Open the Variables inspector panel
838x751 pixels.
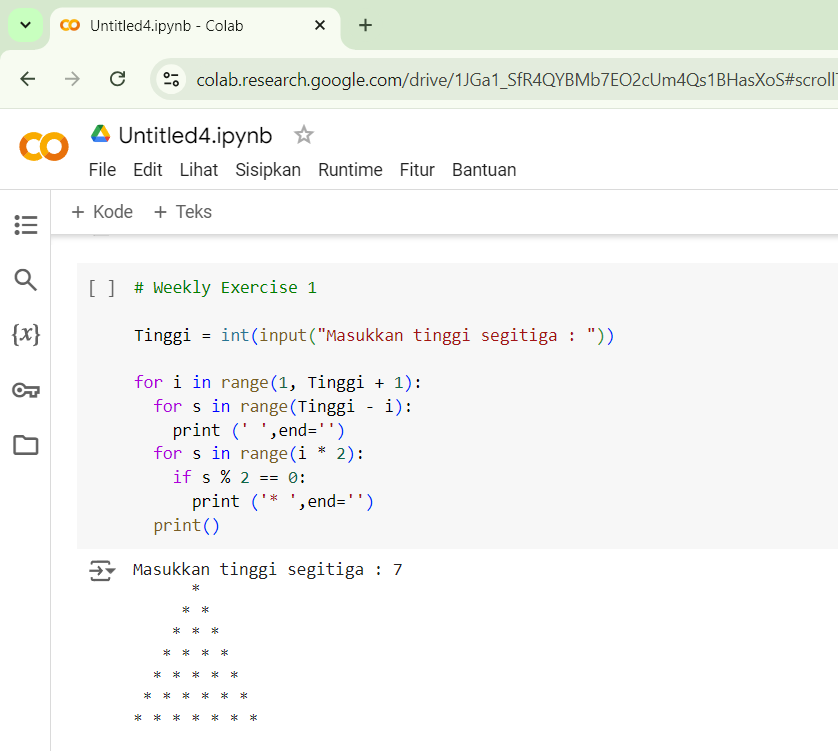(x=26, y=335)
